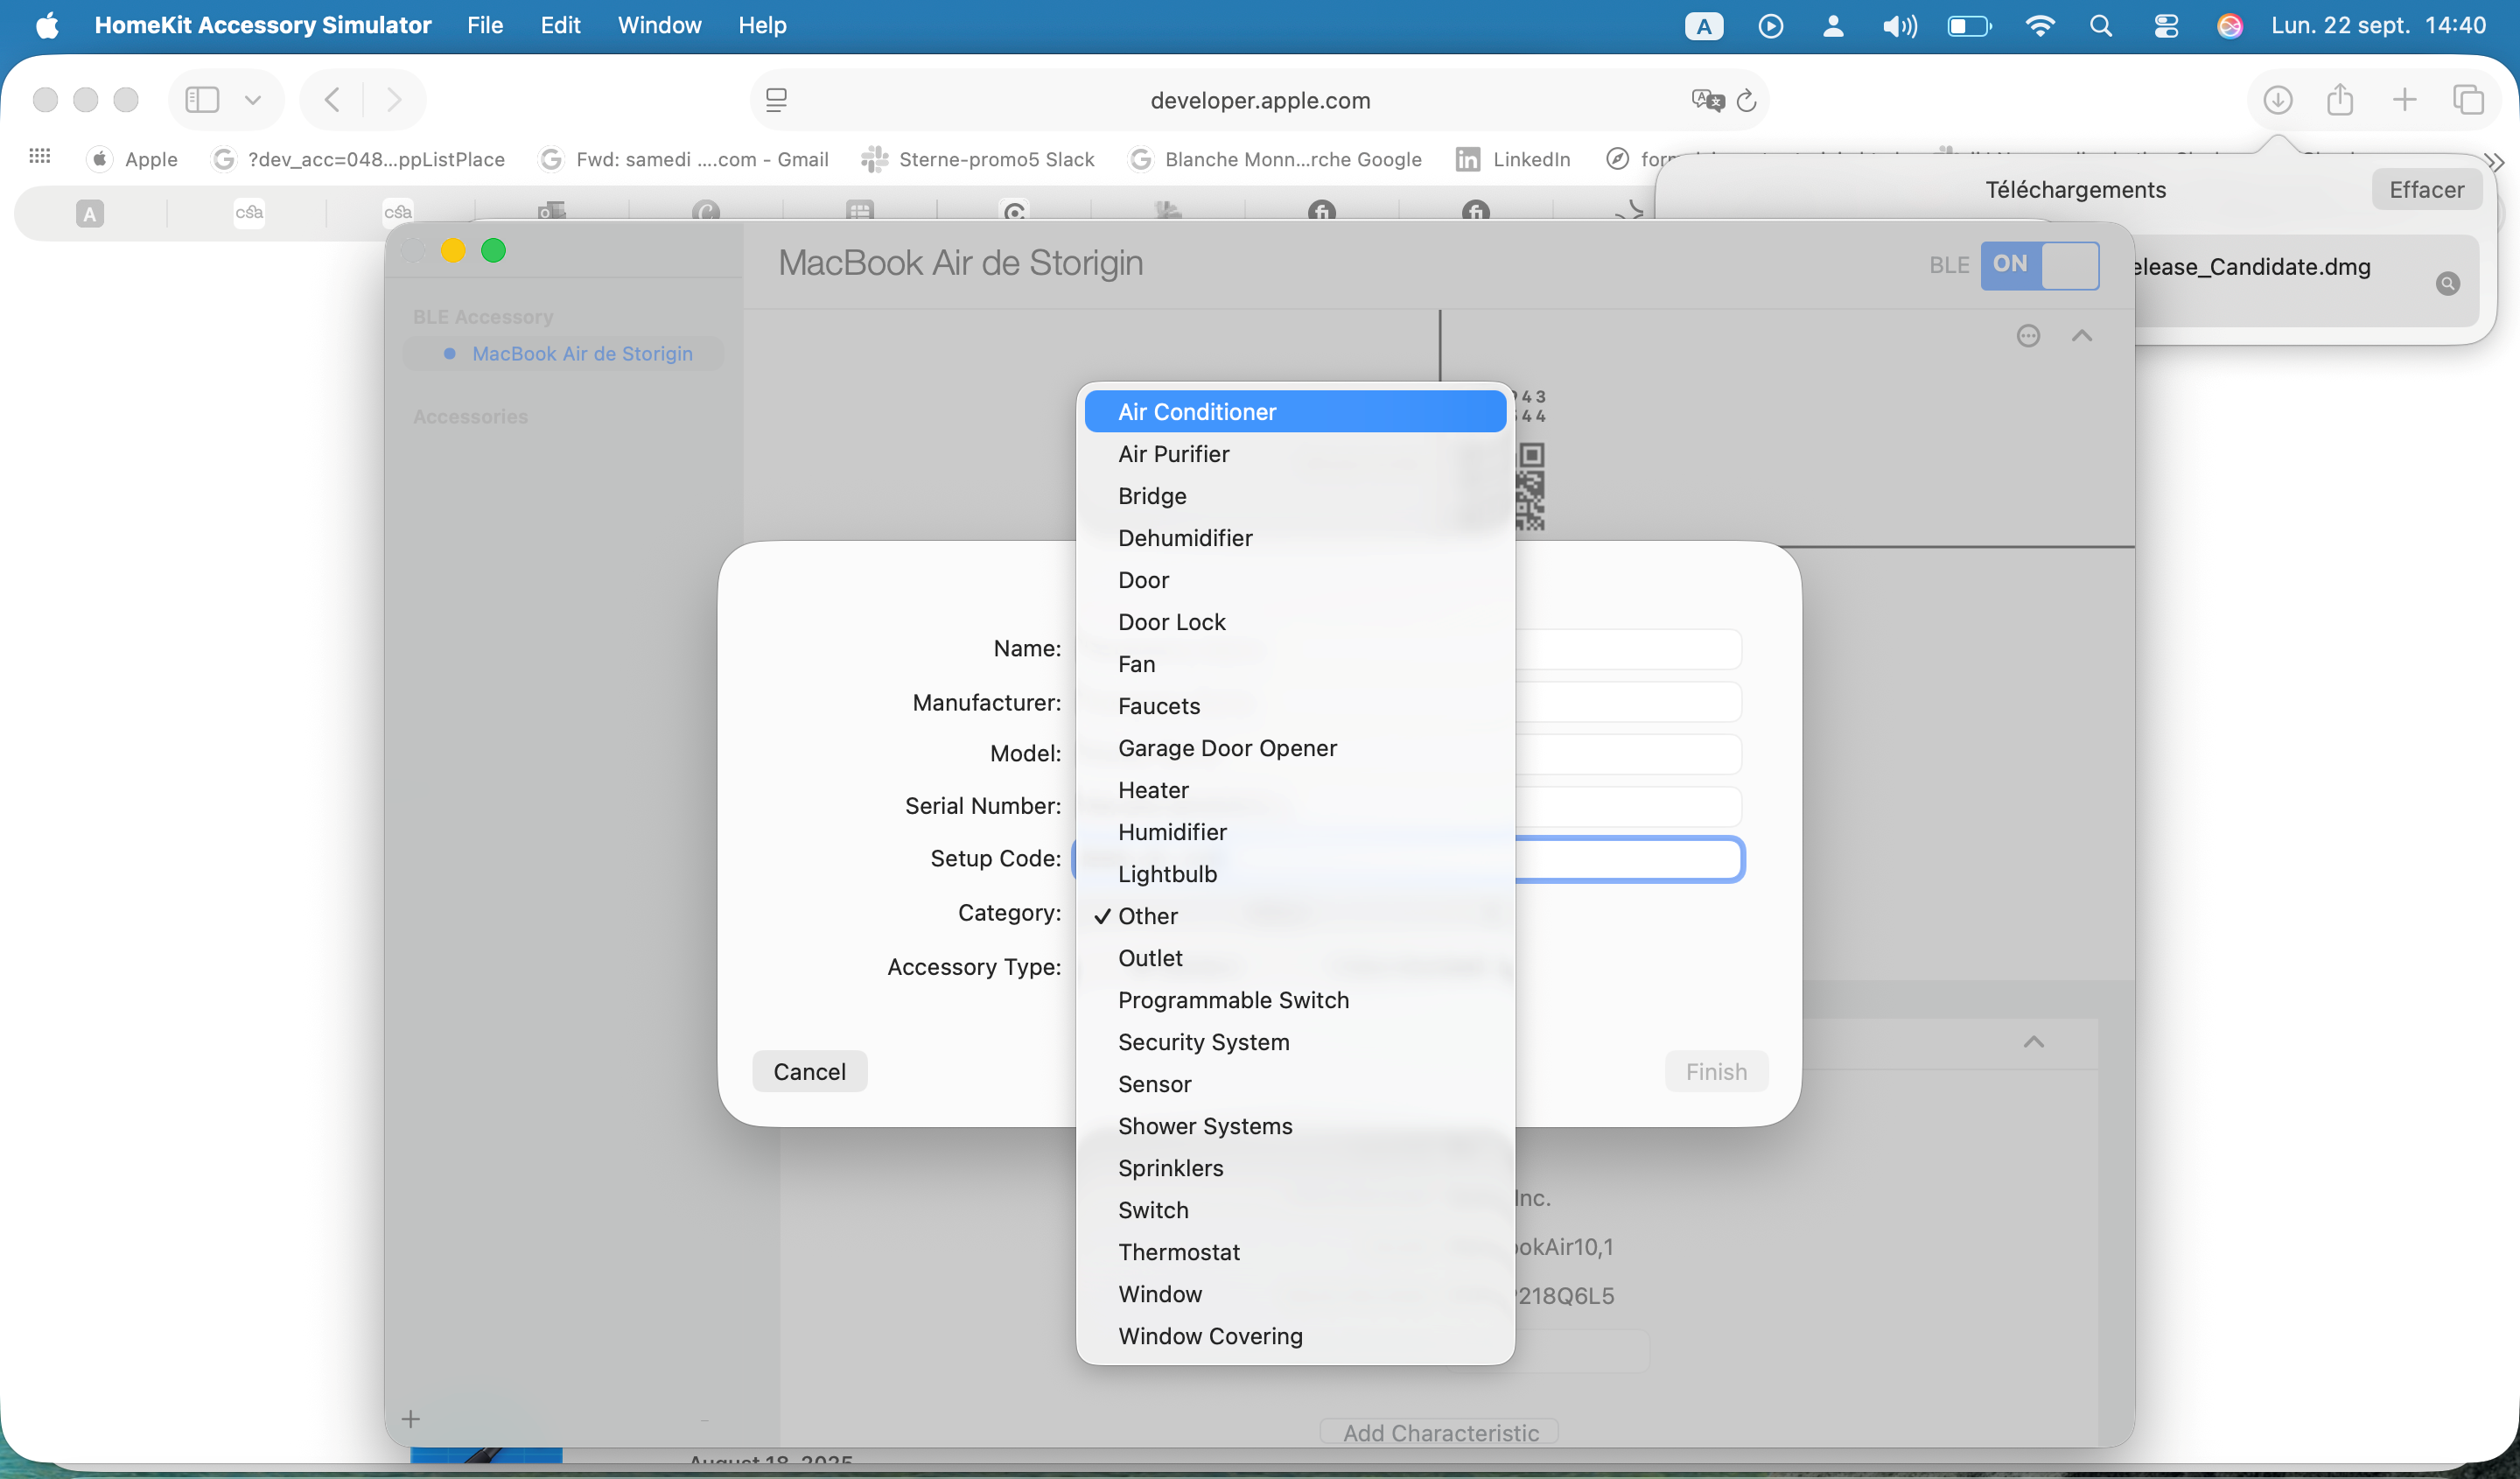Click the Model input field
Viewport: 2520px width, 1479px height.
(1629, 754)
